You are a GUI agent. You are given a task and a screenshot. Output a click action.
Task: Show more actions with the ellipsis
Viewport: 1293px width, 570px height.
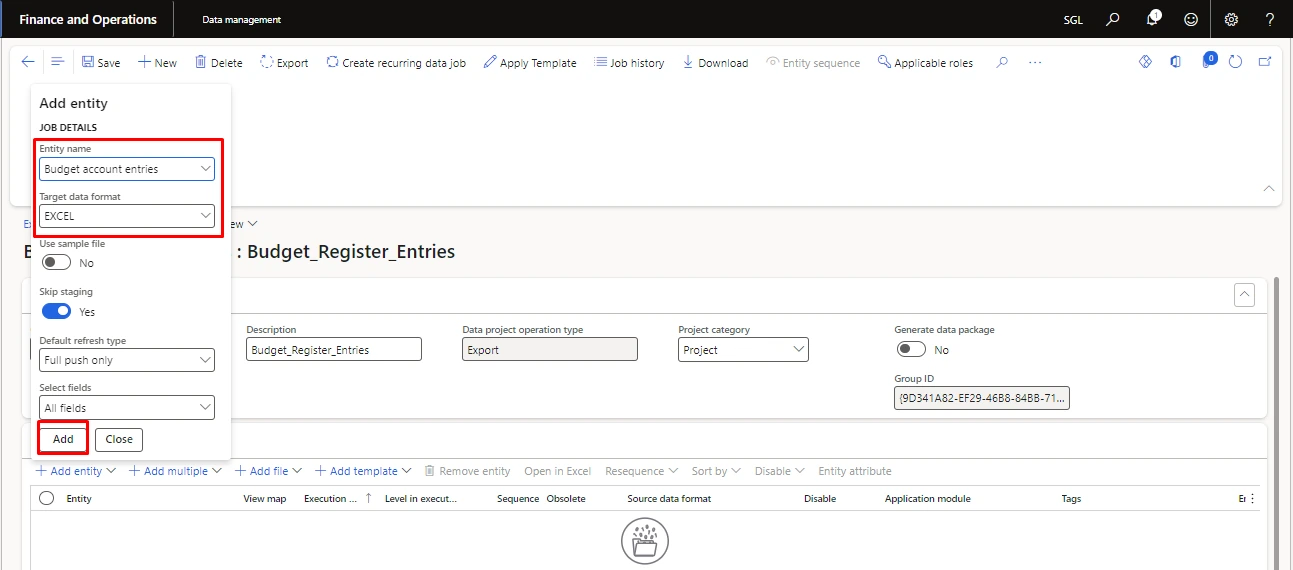tap(1035, 62)
